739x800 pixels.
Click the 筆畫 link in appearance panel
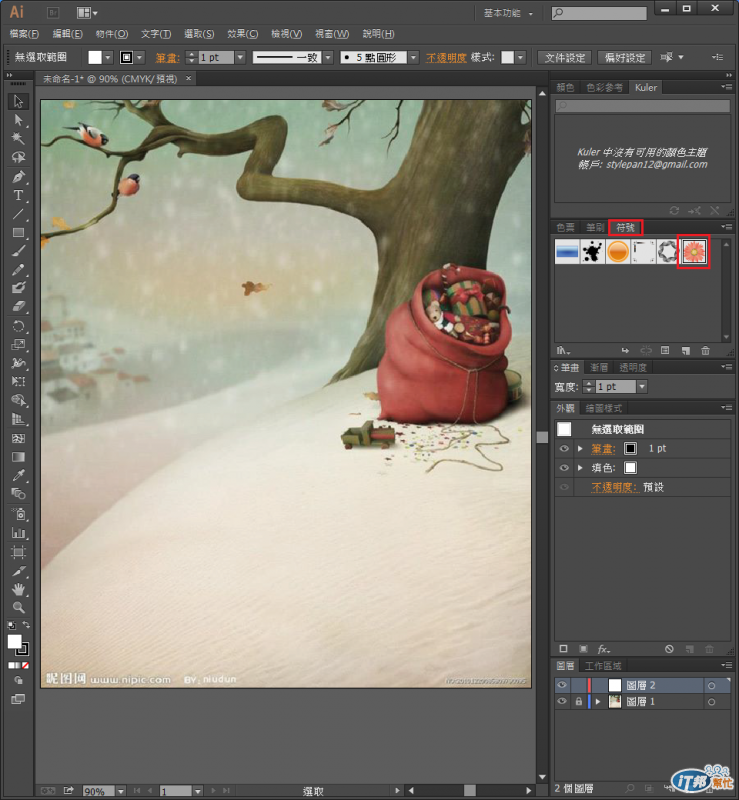[x=603, y=448]
